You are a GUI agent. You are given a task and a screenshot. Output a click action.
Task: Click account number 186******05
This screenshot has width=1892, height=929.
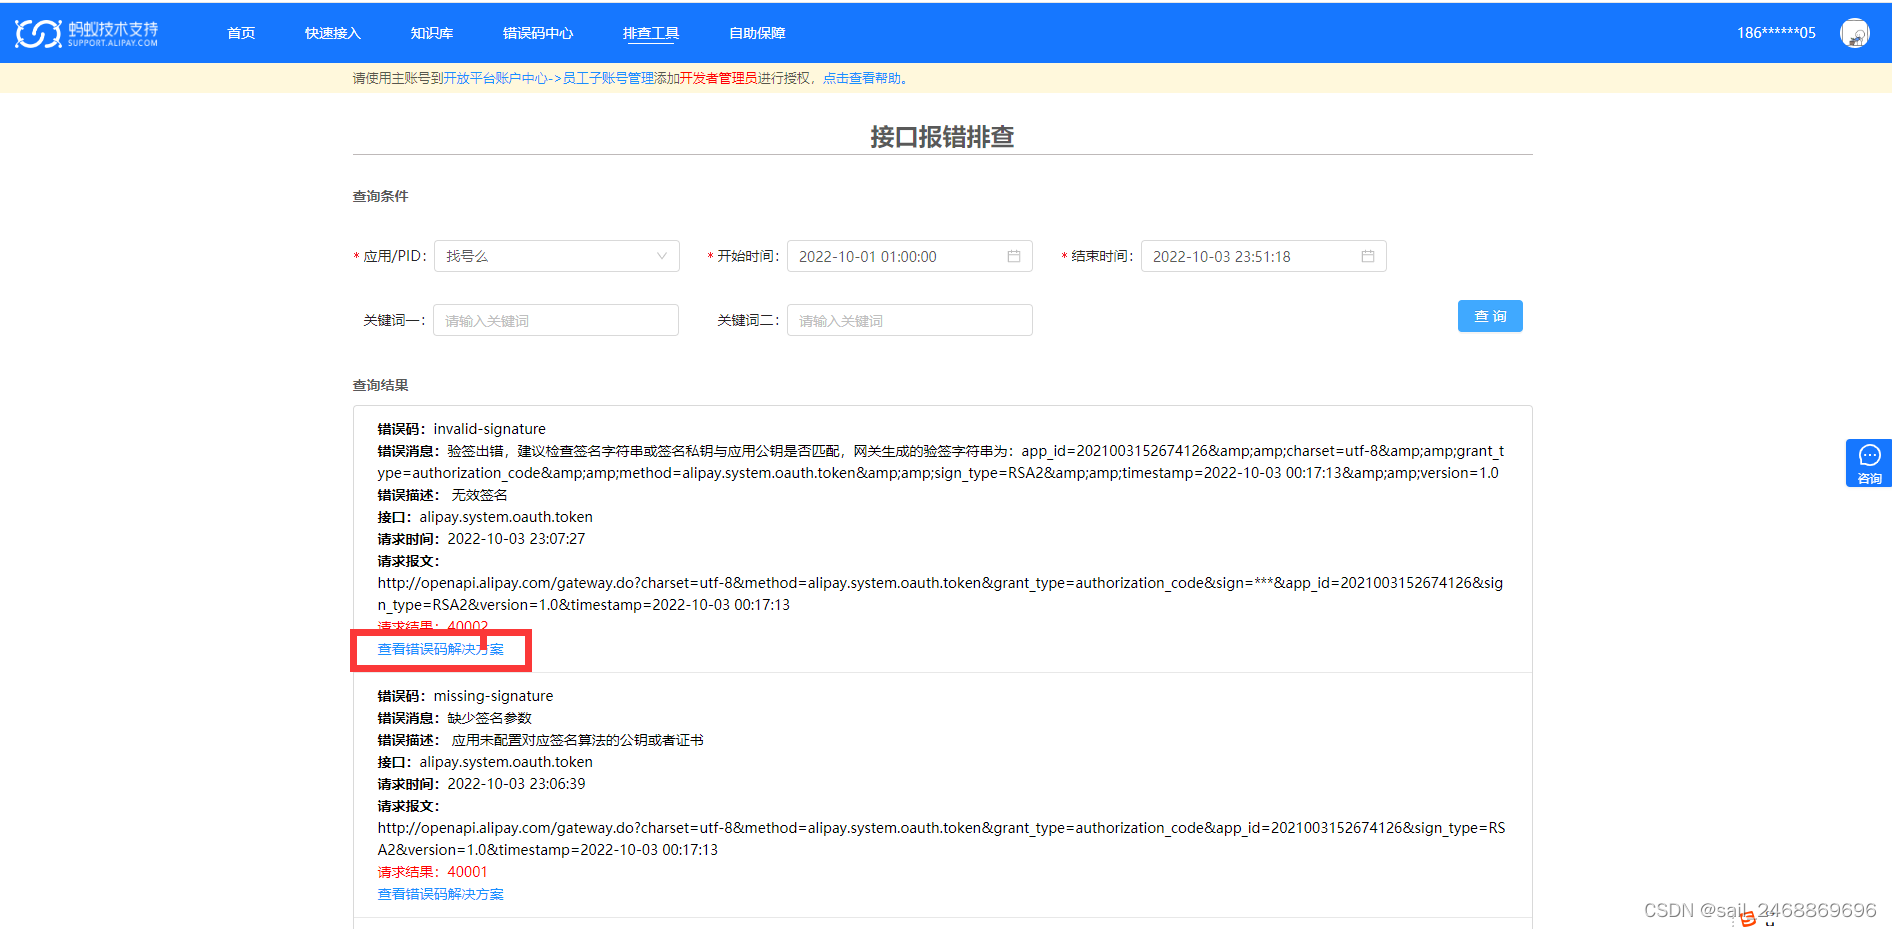1776,33
